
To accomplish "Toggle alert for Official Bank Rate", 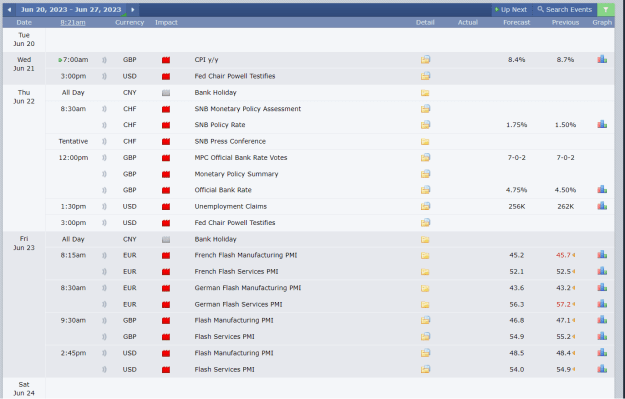I will [104, 190].
